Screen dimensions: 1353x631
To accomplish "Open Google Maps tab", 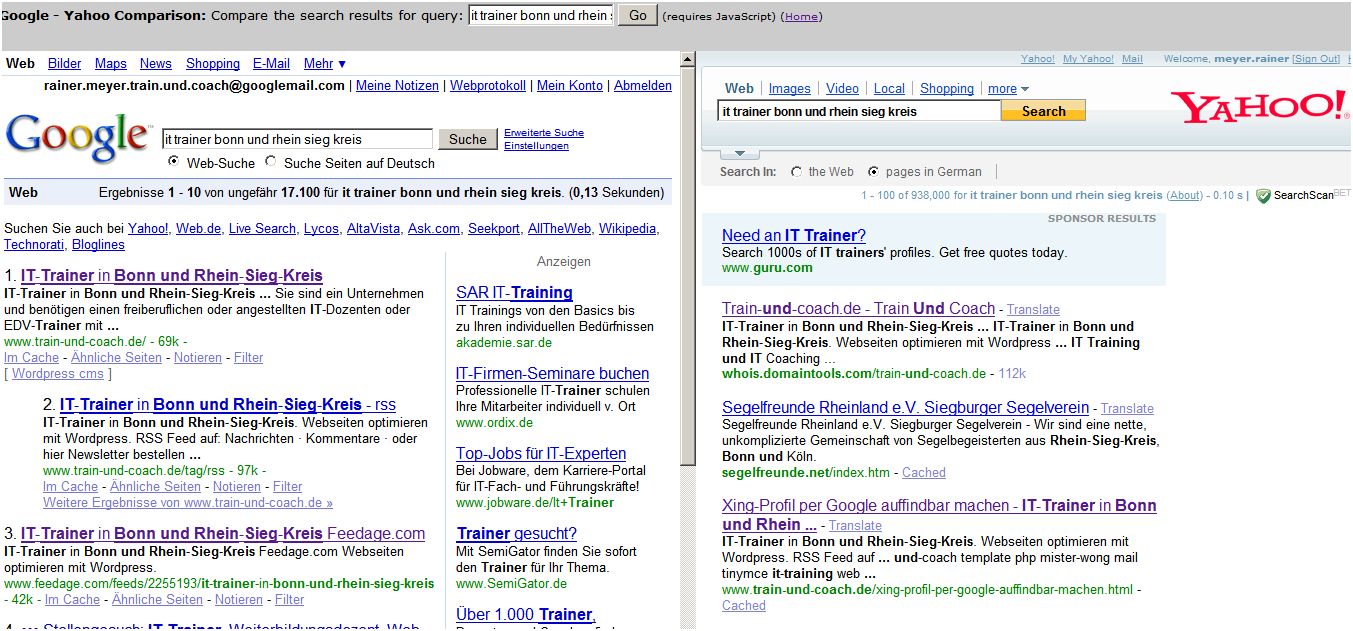I will tap(111, 64).
